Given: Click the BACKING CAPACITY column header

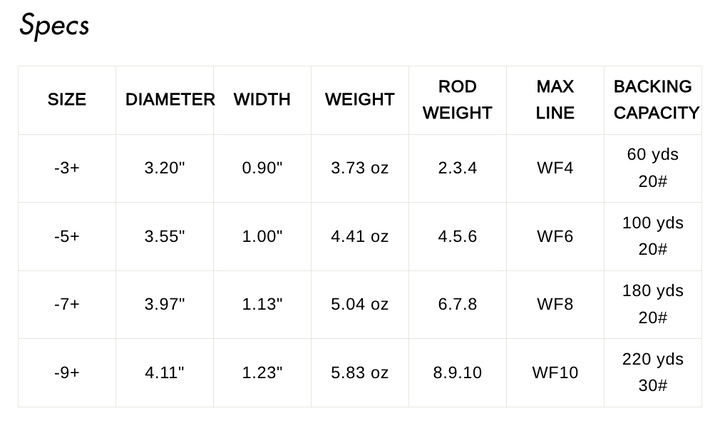Looking at the screenshot, I should [x=656, y=100].
